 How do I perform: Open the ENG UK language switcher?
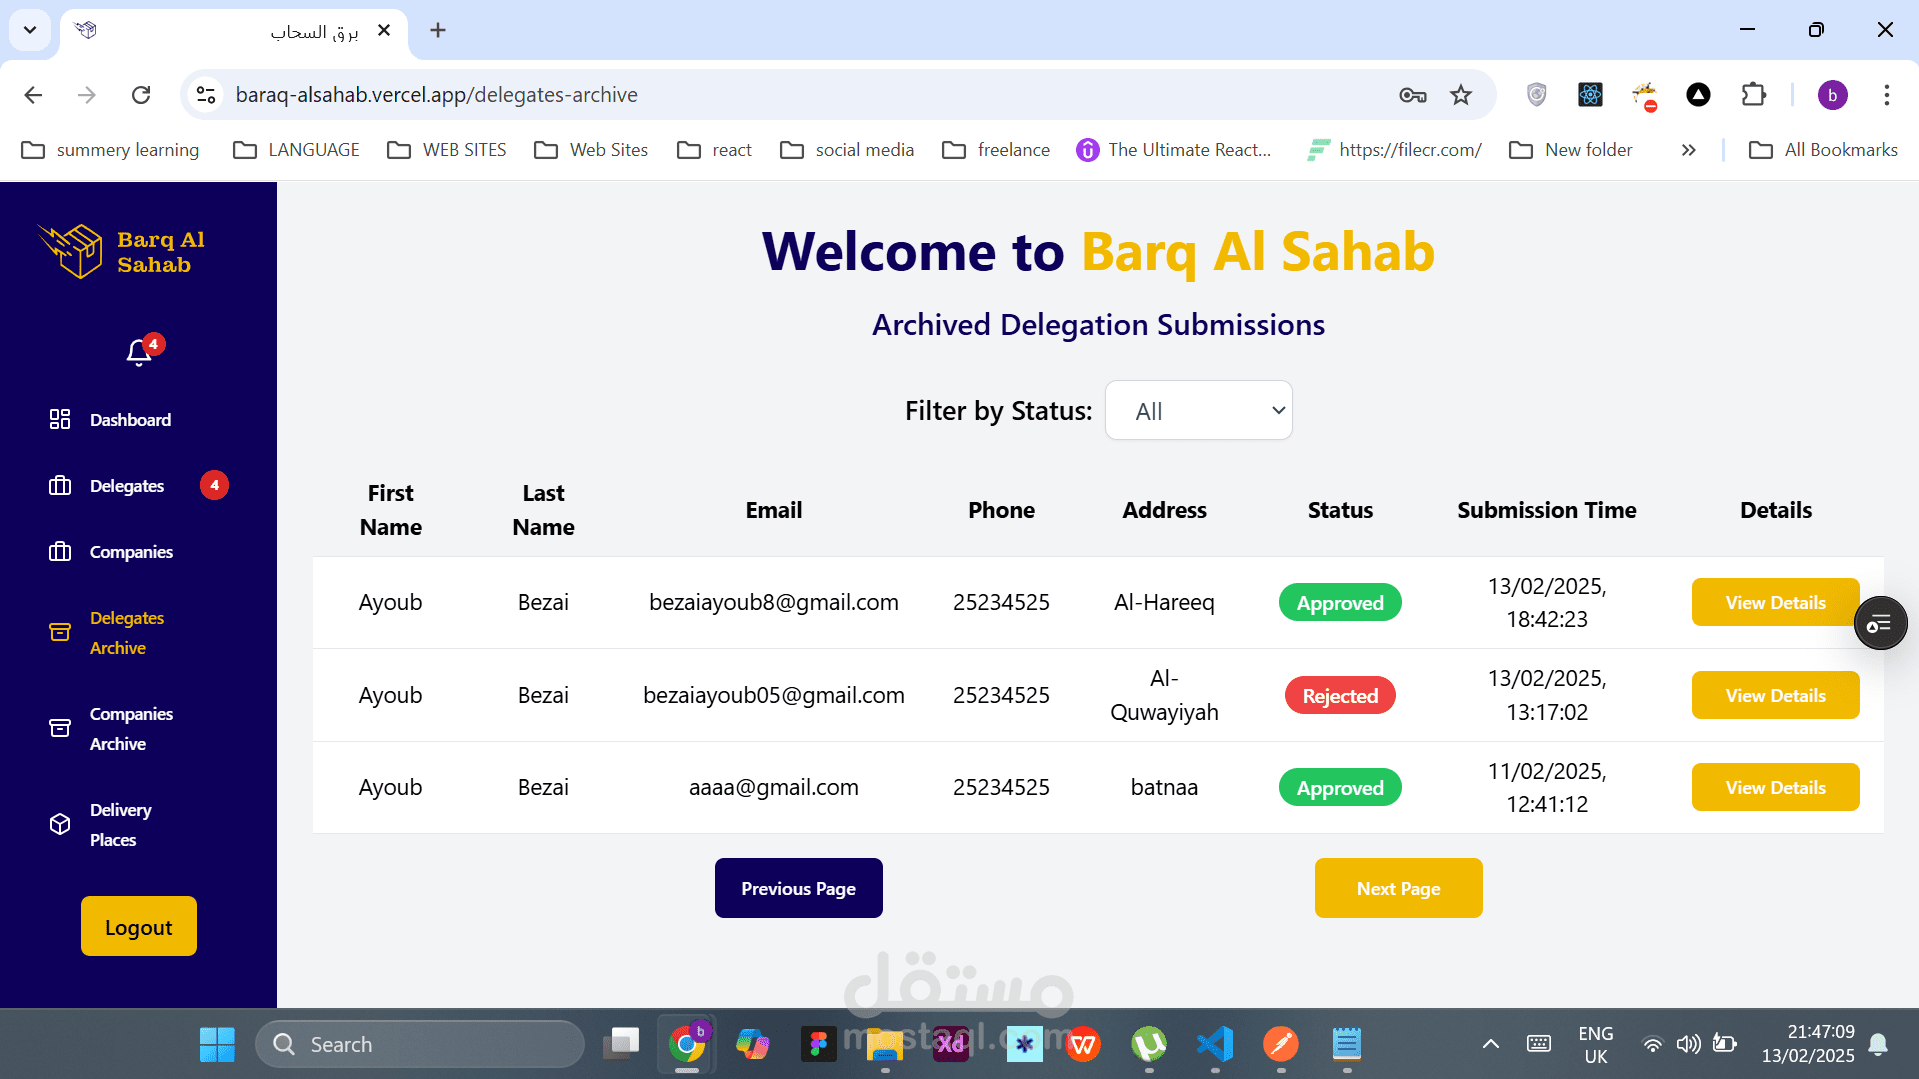click(x=1596, y=1044)
